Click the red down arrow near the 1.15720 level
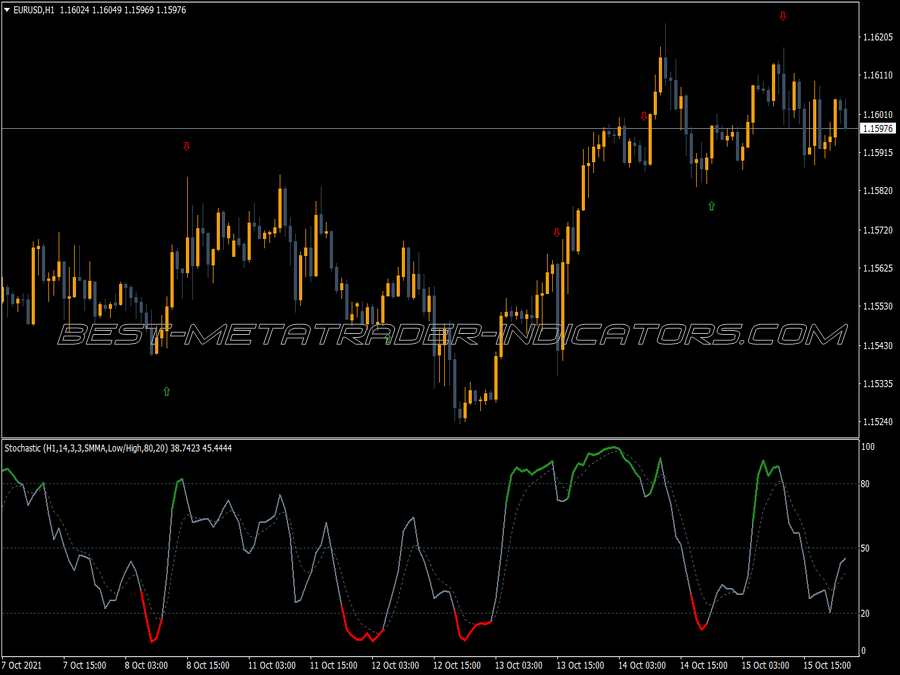The width and height of the screenshot is (900, 675). click(x=556, y=232)
